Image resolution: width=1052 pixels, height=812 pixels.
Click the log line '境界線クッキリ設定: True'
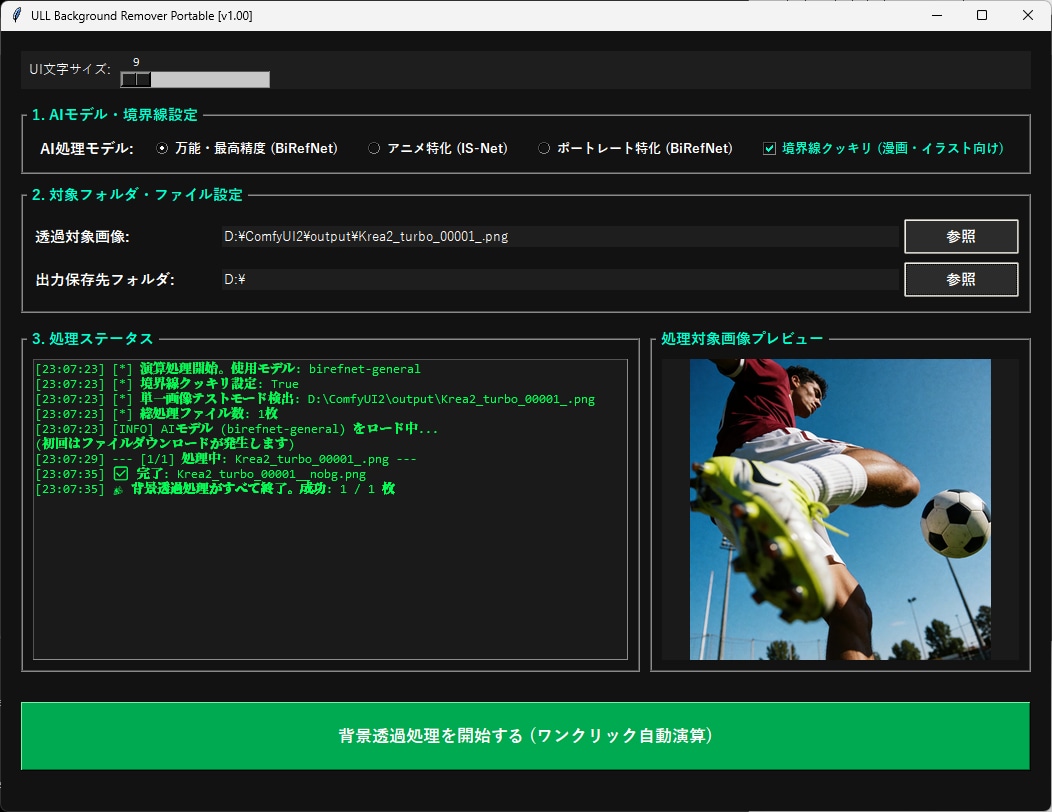[x=167, y=384]
